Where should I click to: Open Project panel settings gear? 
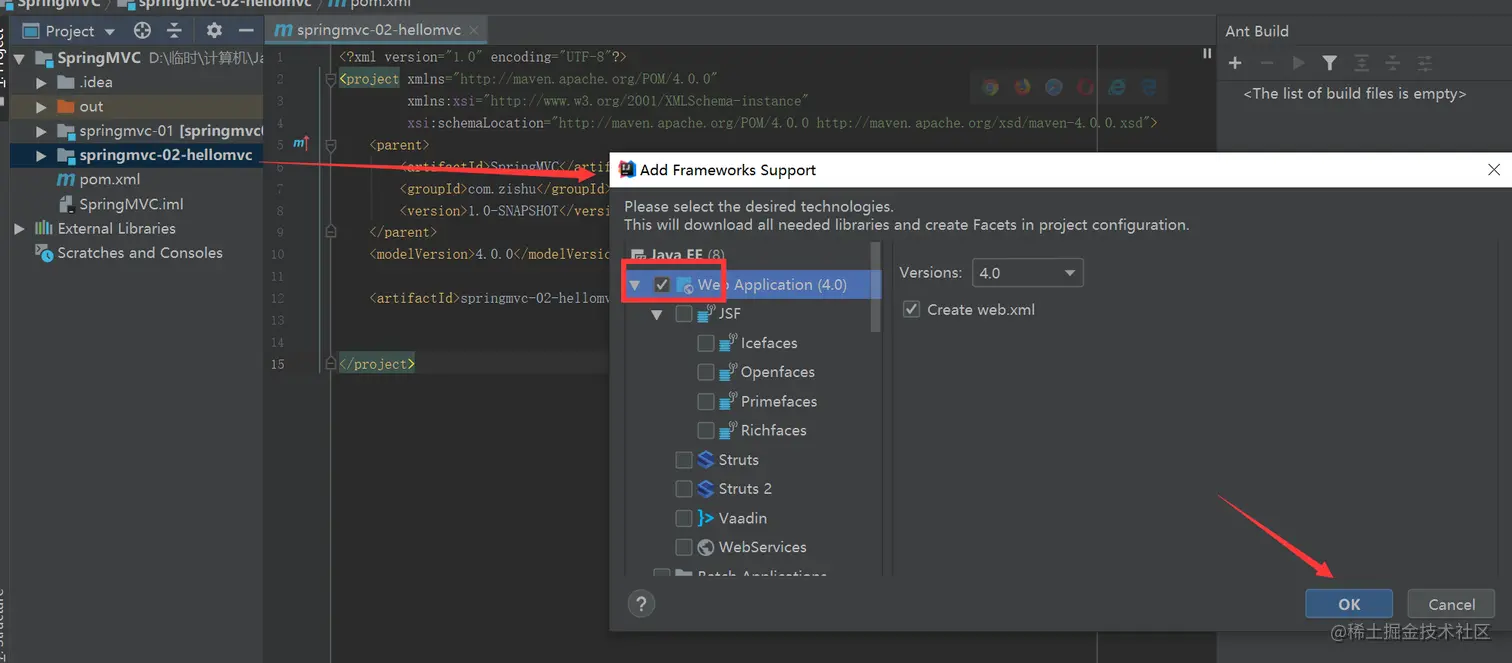point(214,31)
